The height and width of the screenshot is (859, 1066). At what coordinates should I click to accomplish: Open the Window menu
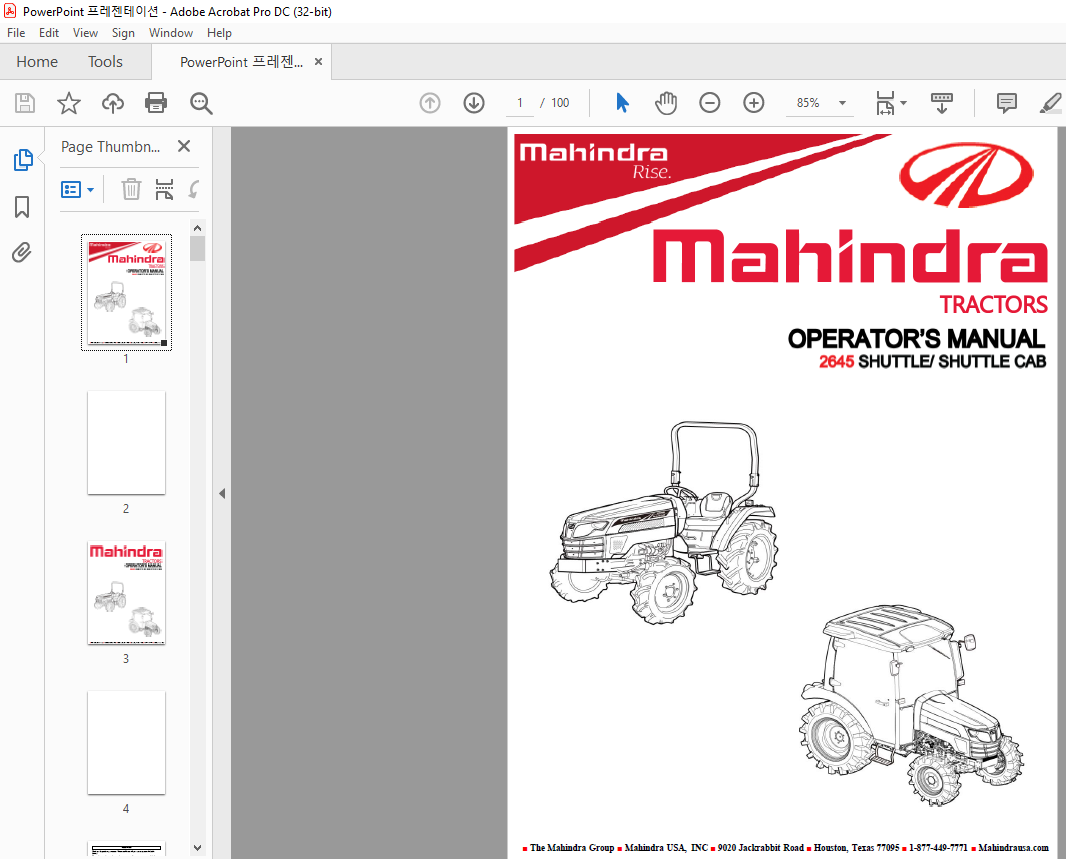[x=171, y=33]
